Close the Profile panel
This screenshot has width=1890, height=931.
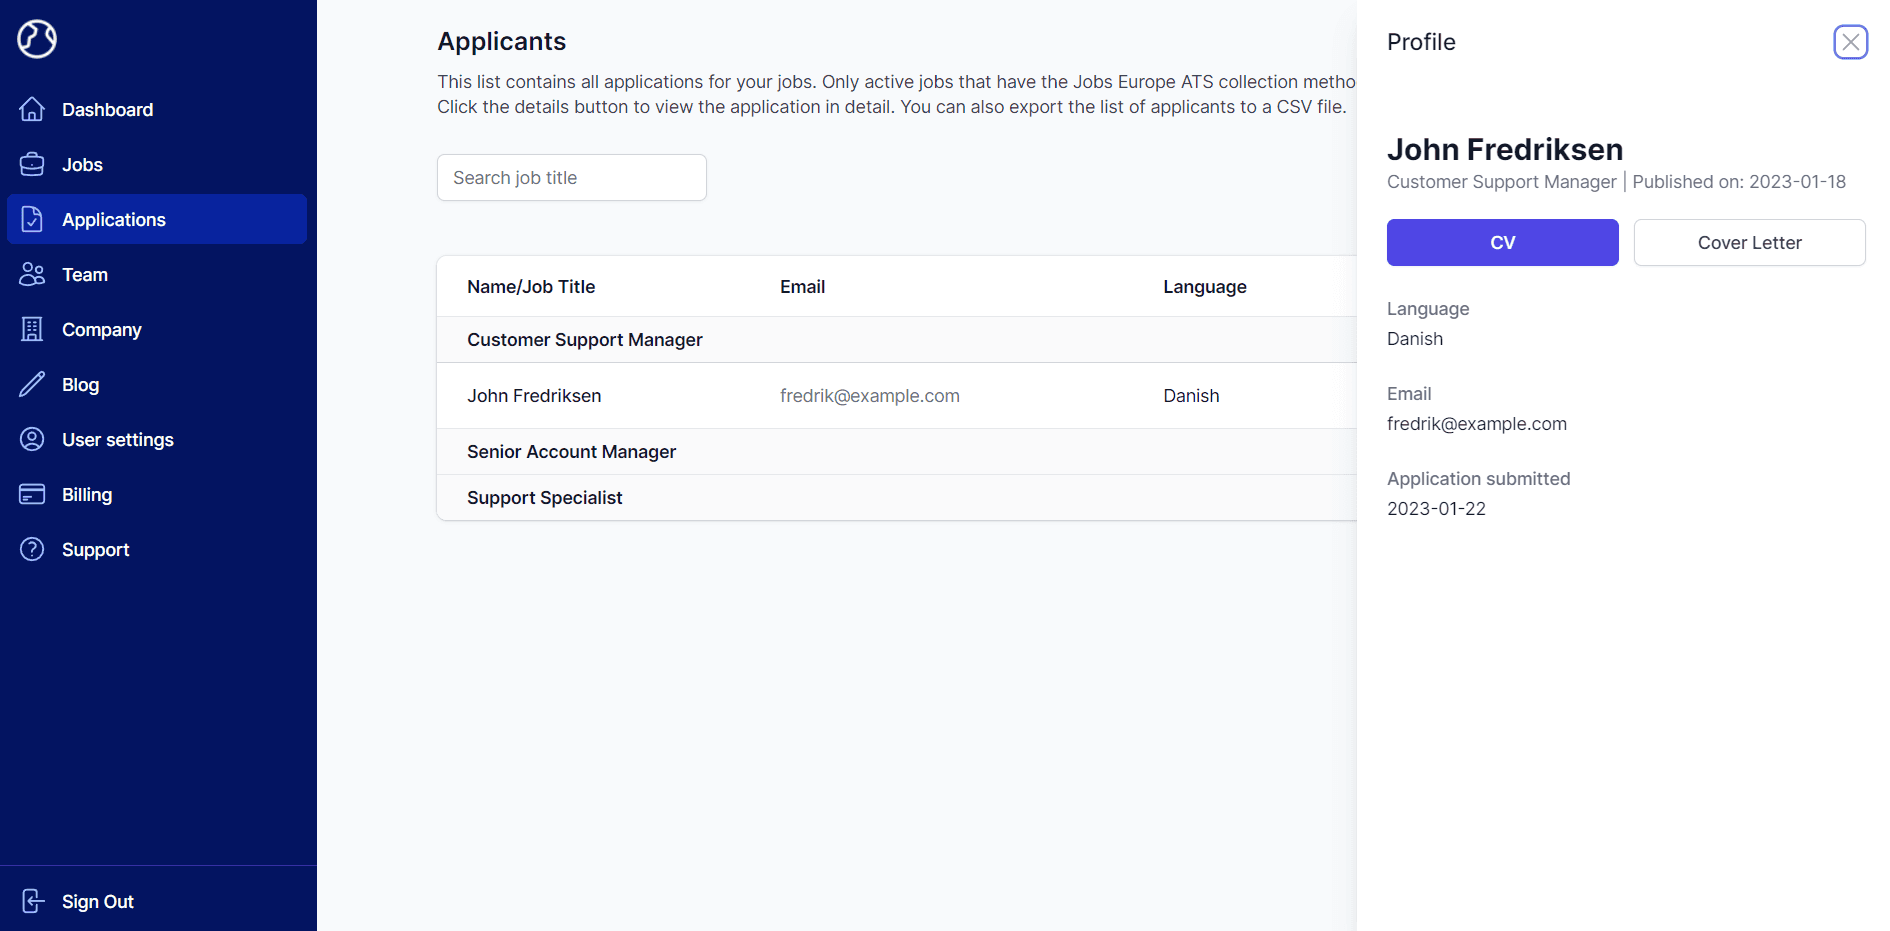[1850, 42]
